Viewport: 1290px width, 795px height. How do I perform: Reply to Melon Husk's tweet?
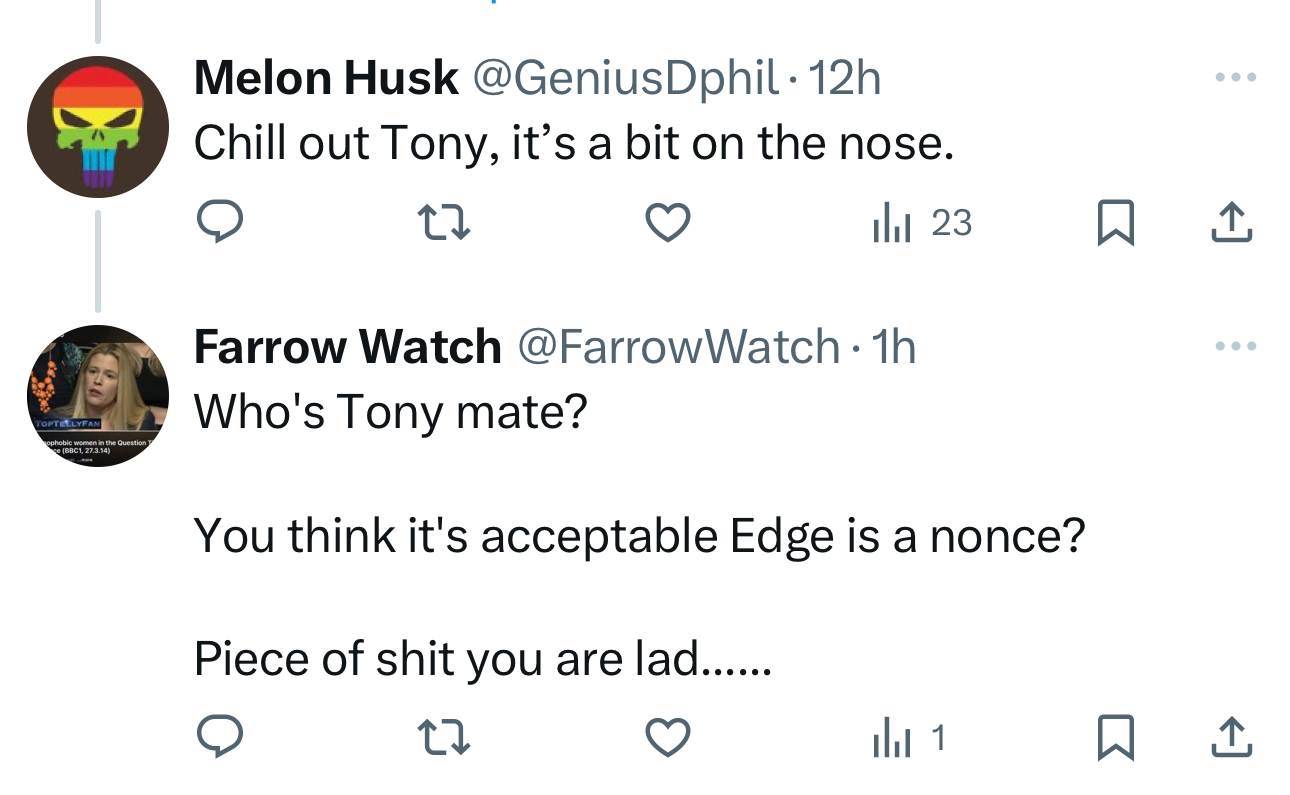click(219, 222)
